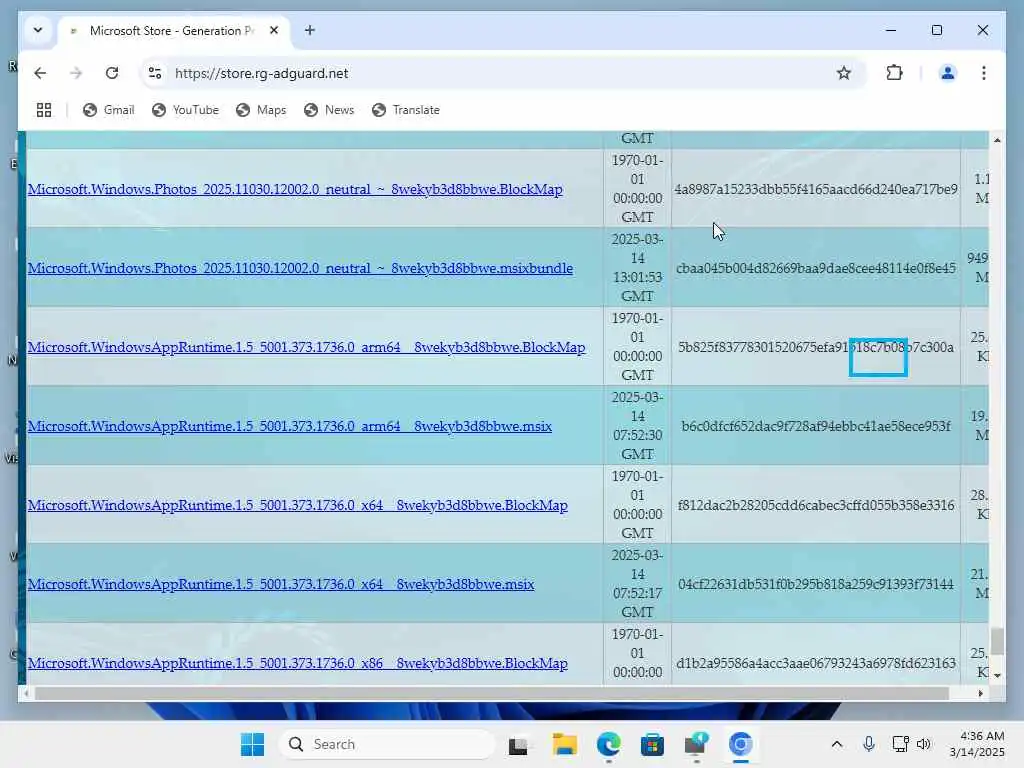This screenshot has height=768, width=1024.
Task: Select hash 4a8987a15233dbb55f4165aacd66d240ea717be9
Action: pos(816,189)
